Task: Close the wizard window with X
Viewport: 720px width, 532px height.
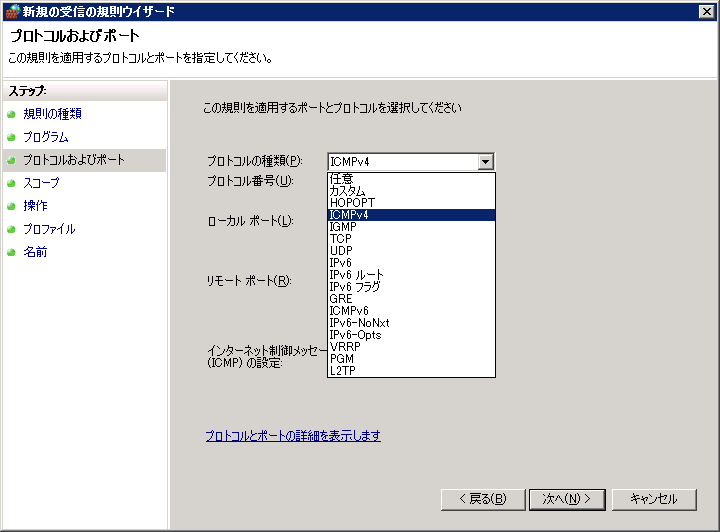Action: pyautogui.click(x=706, y=11)
